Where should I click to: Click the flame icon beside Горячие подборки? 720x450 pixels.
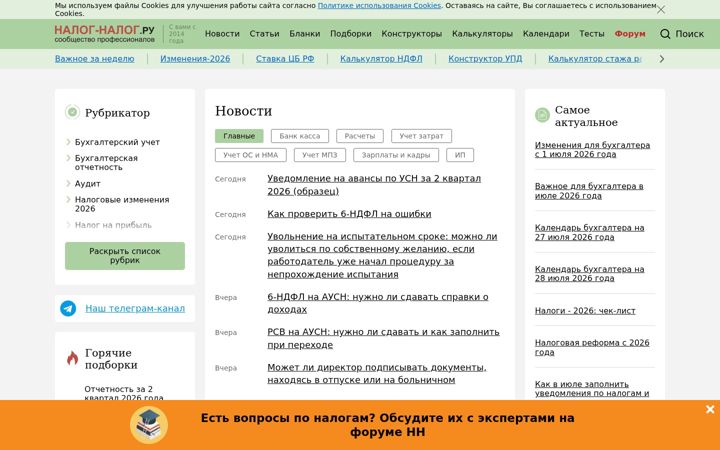click(72, 358)
